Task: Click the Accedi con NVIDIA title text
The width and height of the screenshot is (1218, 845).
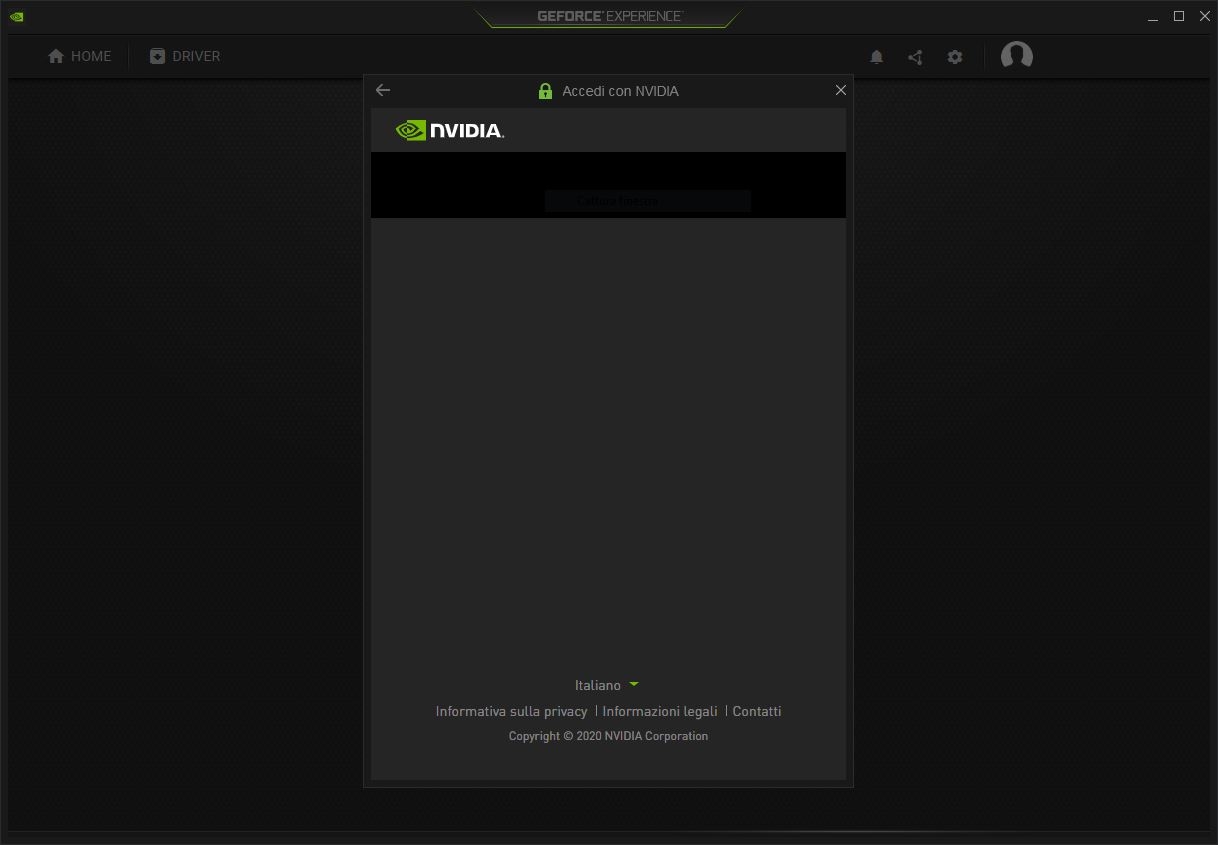Action: [620, 91]
